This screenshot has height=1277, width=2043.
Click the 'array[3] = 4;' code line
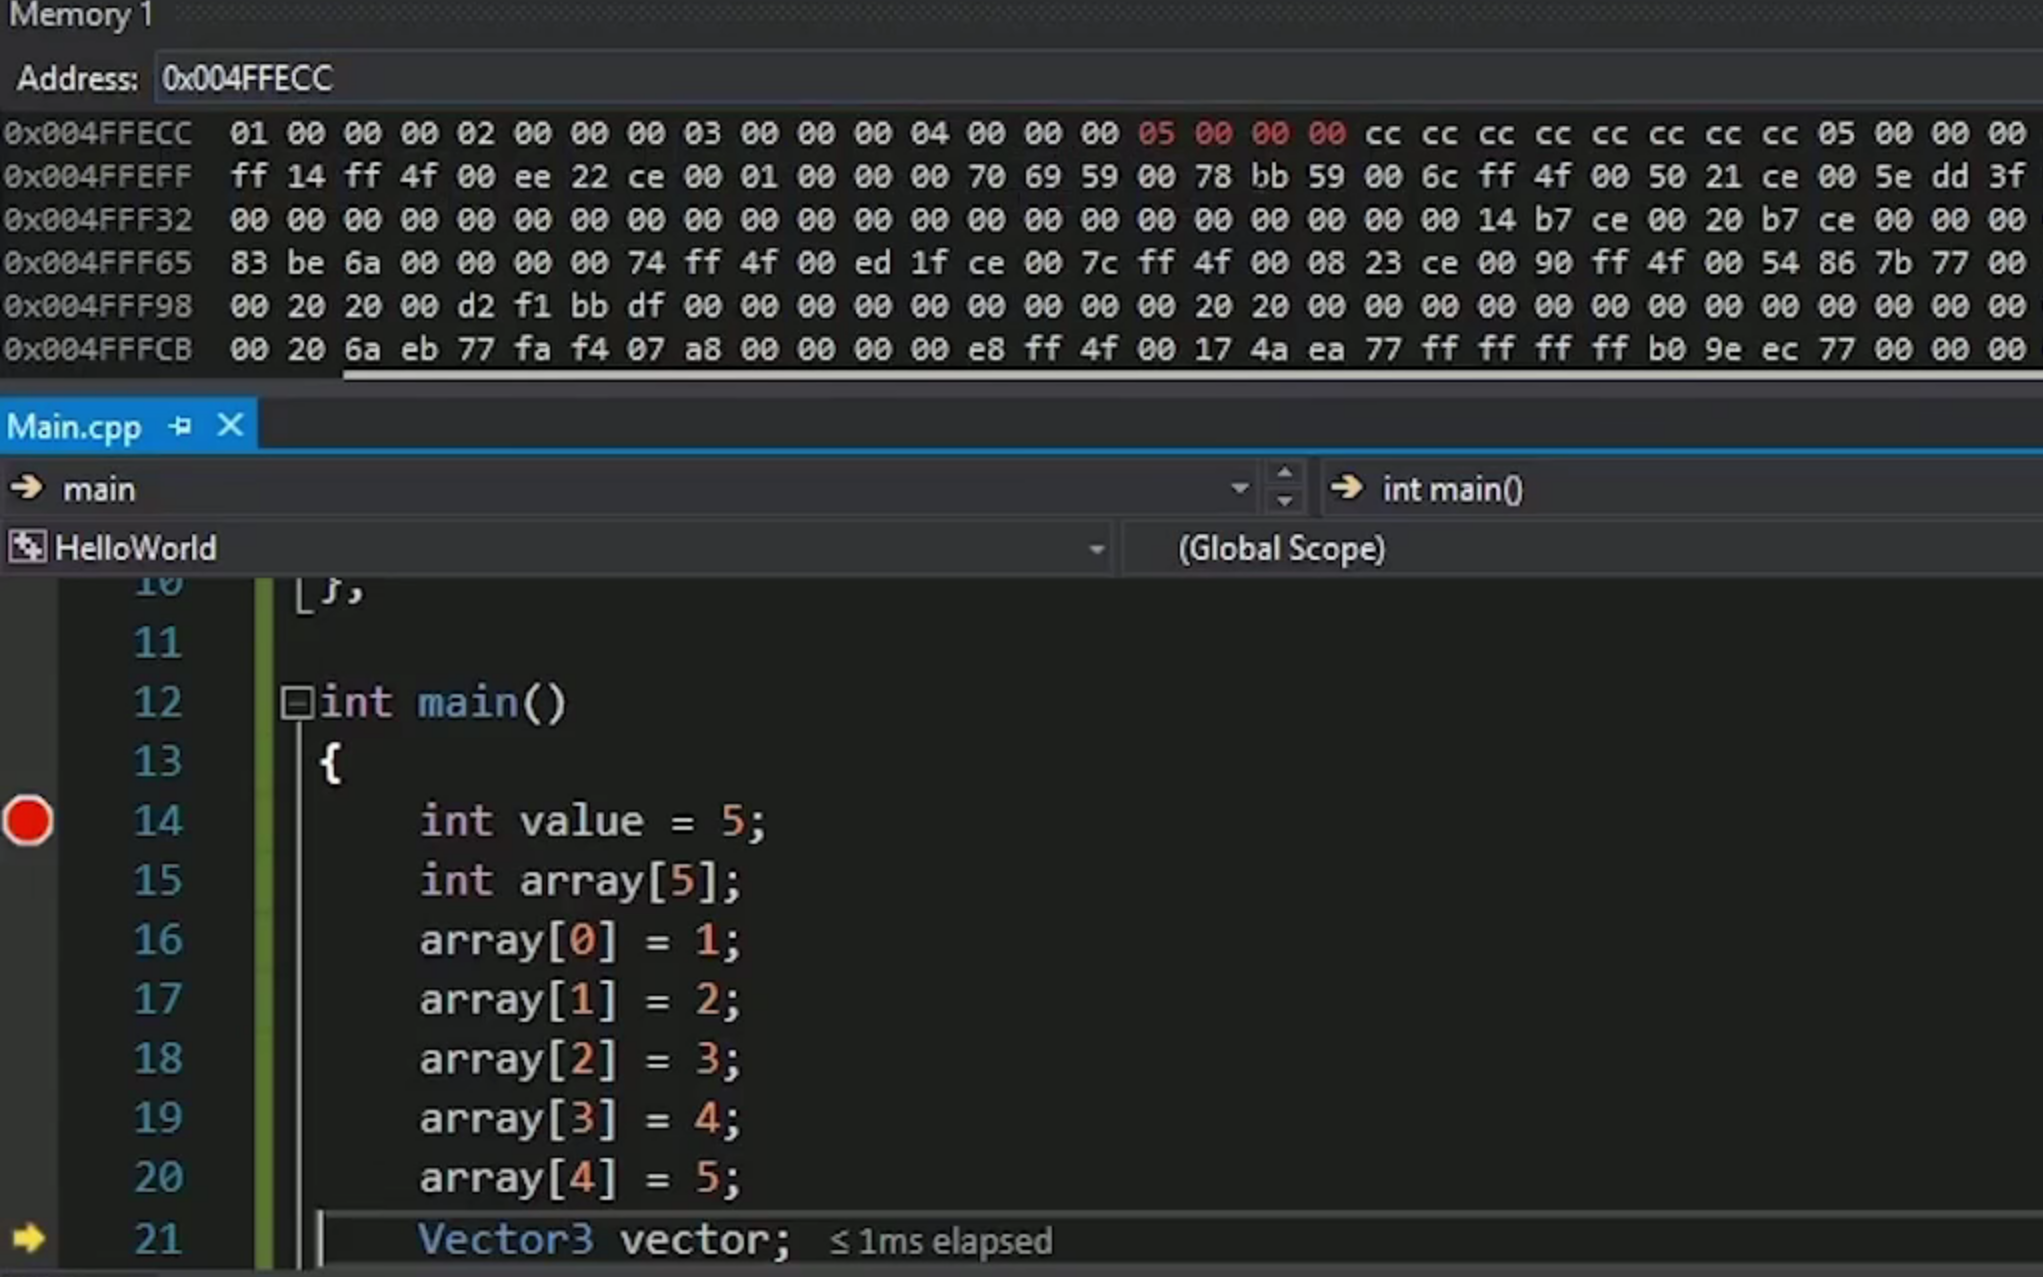(580, 1118)
